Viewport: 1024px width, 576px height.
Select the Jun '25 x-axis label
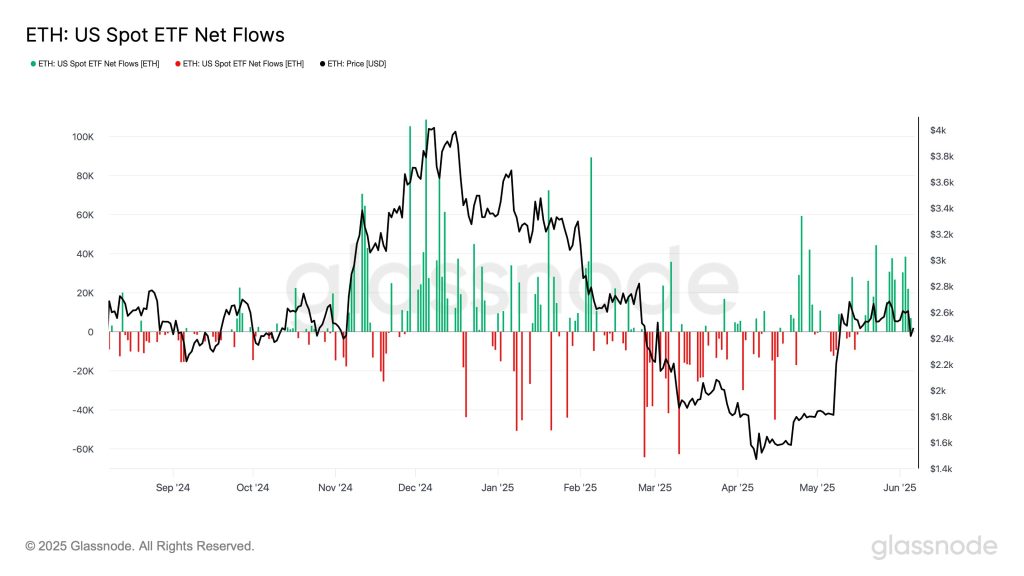900,488
